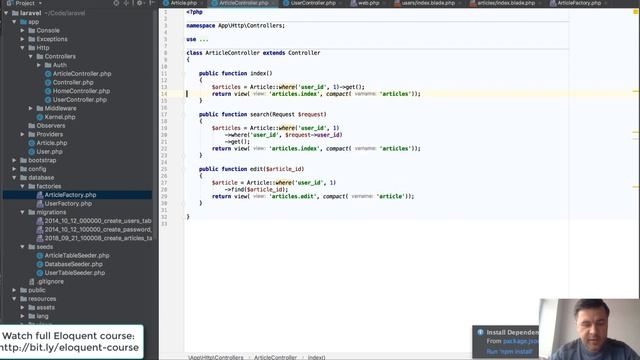Click 'Run npm install' link in notification
The image size is (640, 360).
click(509, 351)
